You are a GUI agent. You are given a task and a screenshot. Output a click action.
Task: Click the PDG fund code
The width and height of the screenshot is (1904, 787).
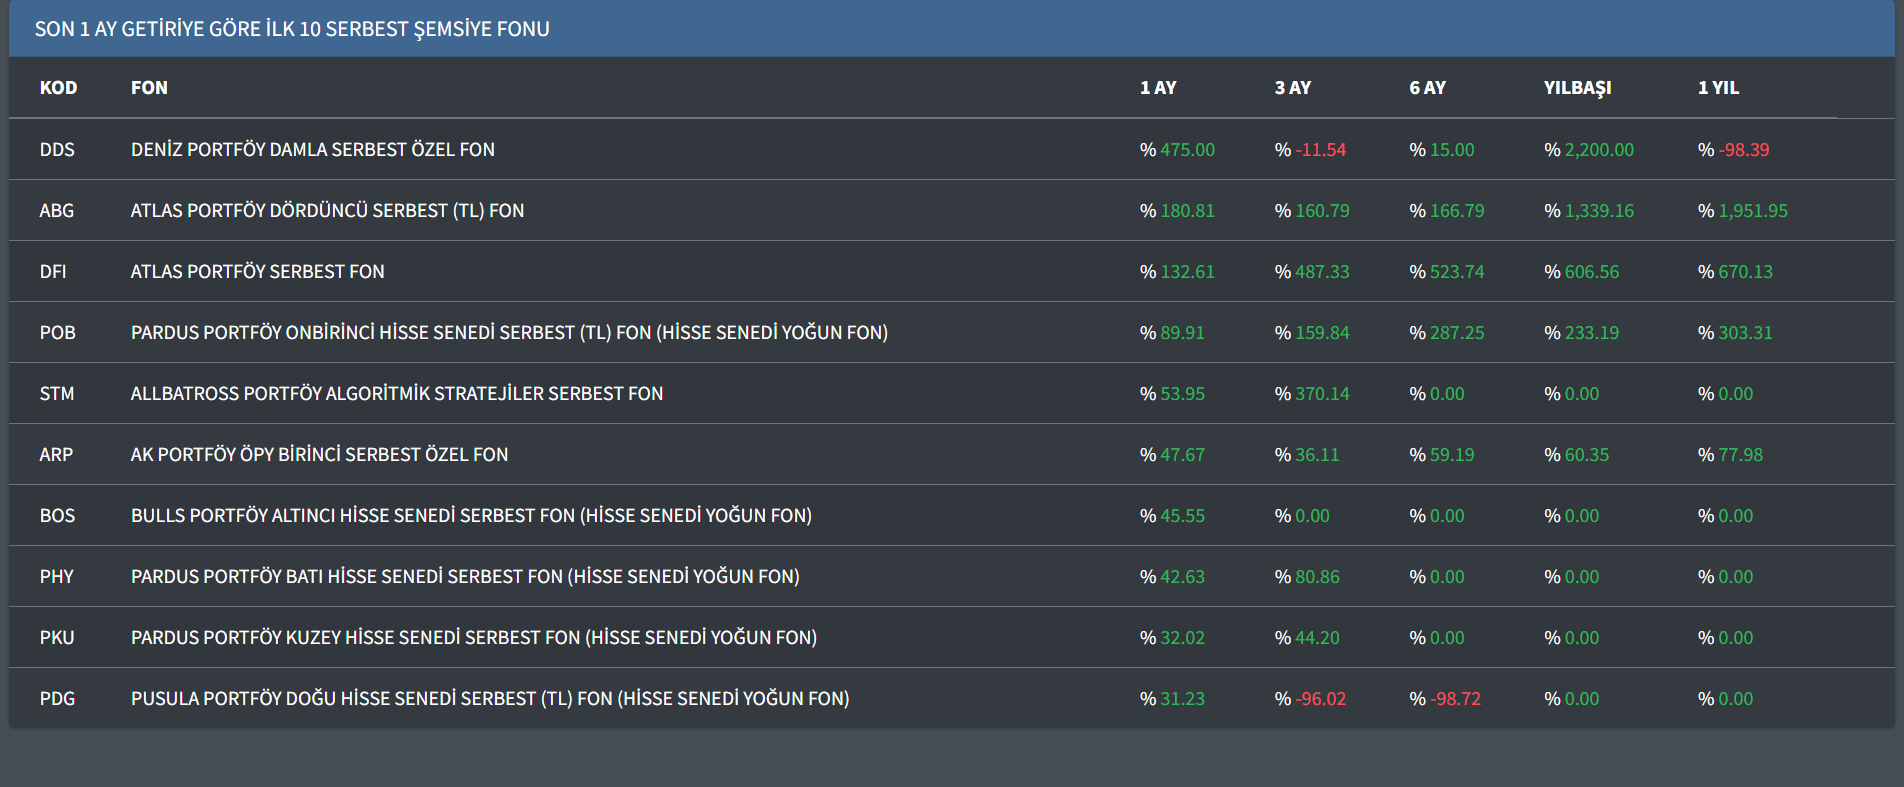[57, 699]
